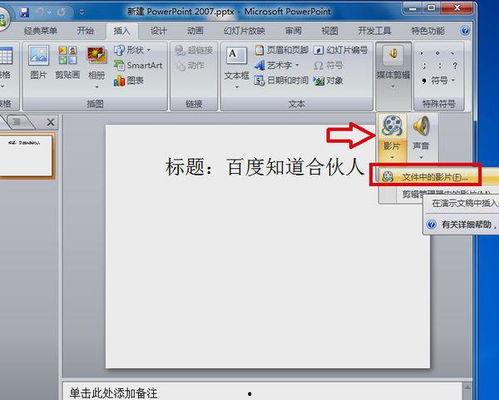Choose 文件中的影片 menu entry
This screenshot has height=400, width=499.
[425, 176]
